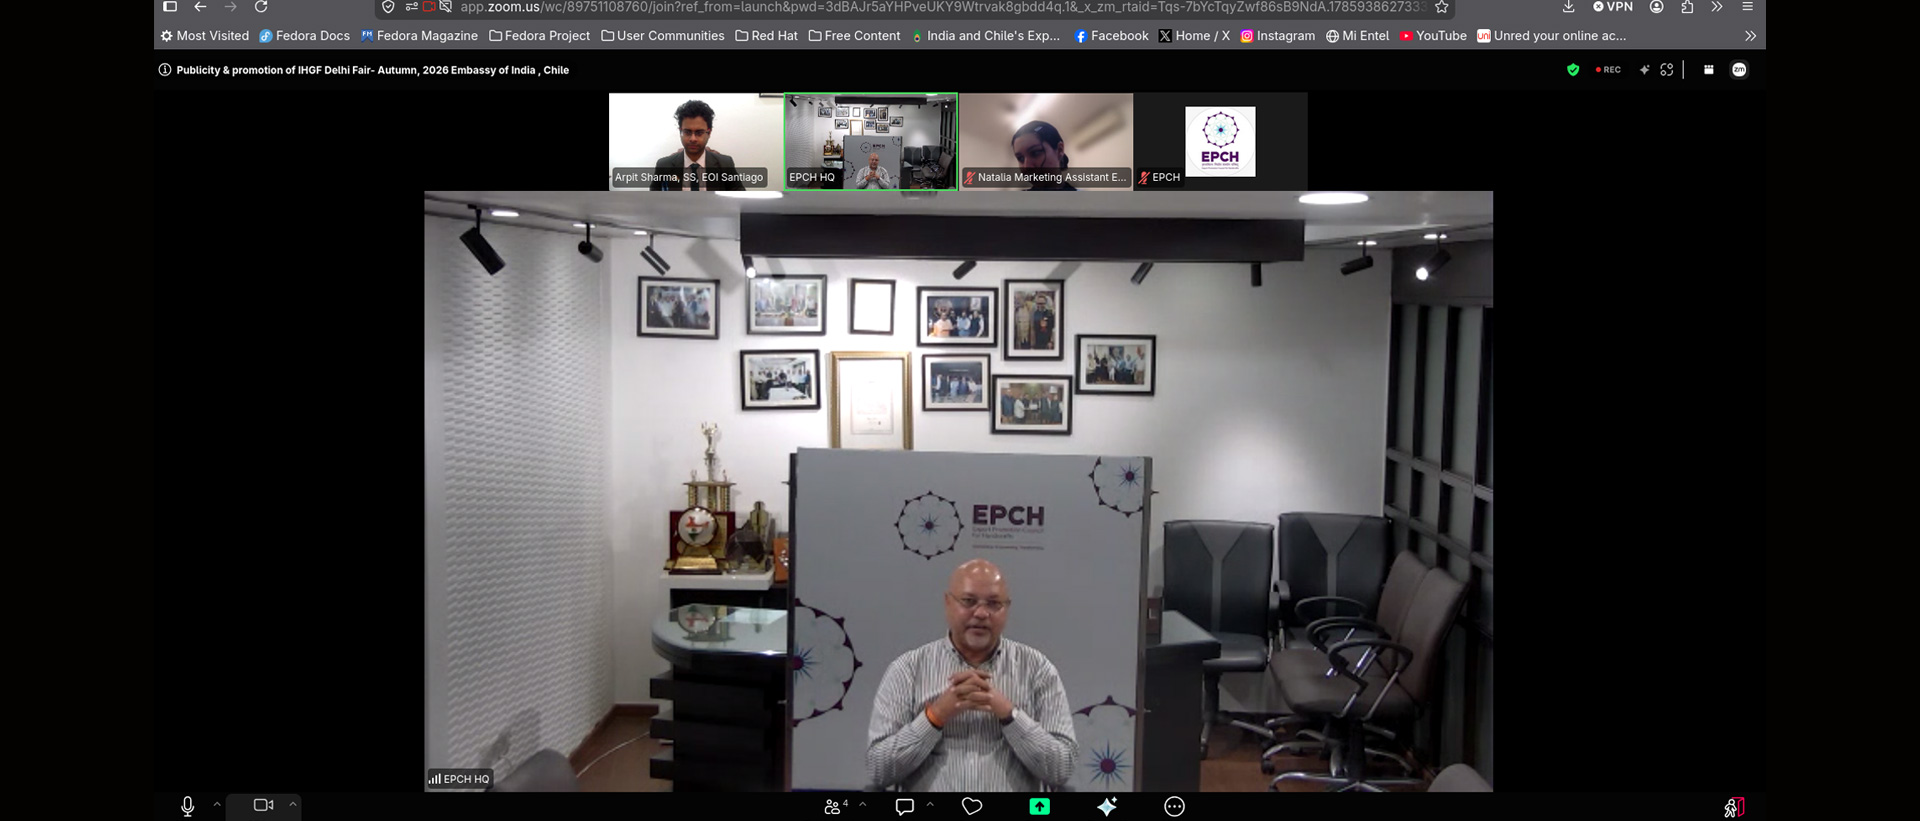Open the Instagram bookmark
Screen dimensions: 1920x821
click(x=1278, y=36)
